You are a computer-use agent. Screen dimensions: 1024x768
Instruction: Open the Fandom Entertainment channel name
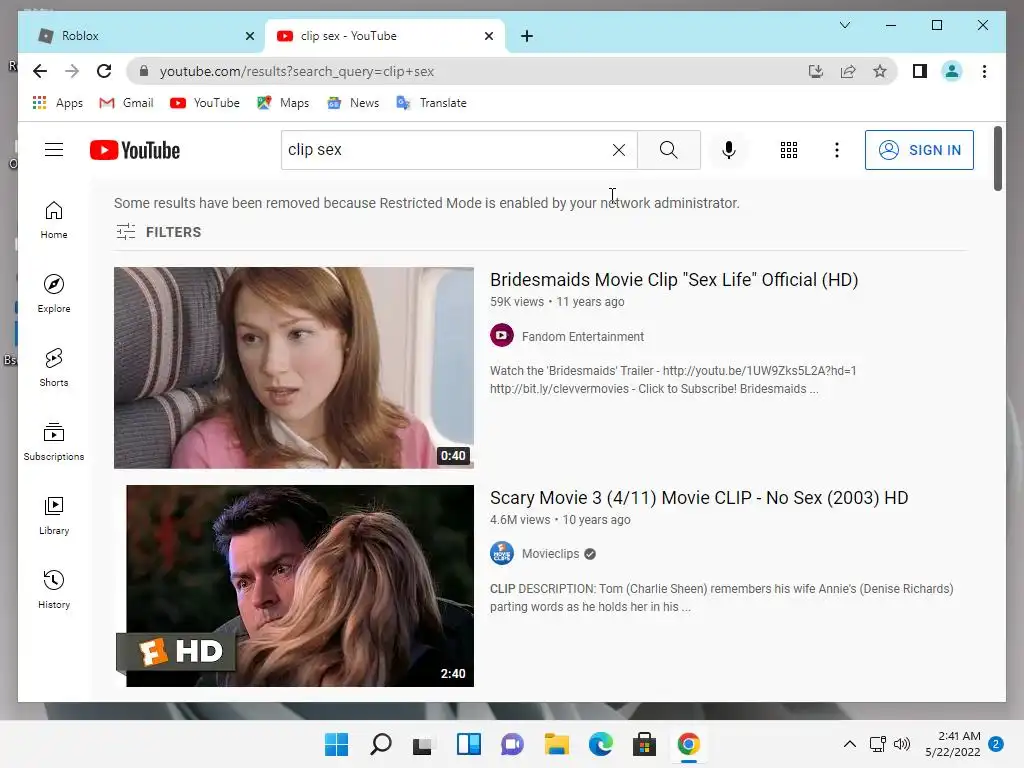coord(583,336)
